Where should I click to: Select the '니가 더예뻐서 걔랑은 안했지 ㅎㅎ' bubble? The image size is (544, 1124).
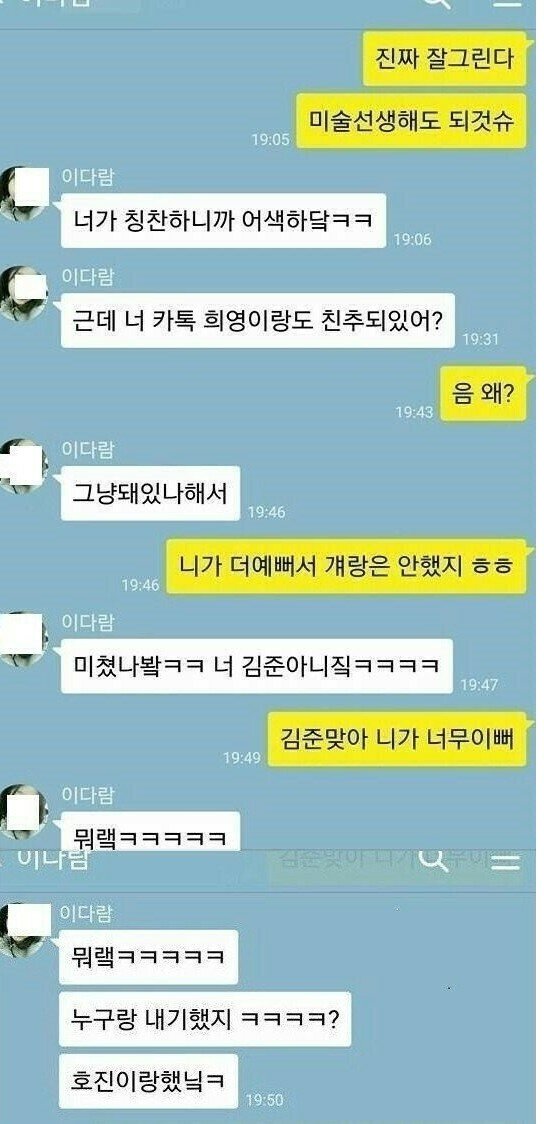click(x=346, y=566)
